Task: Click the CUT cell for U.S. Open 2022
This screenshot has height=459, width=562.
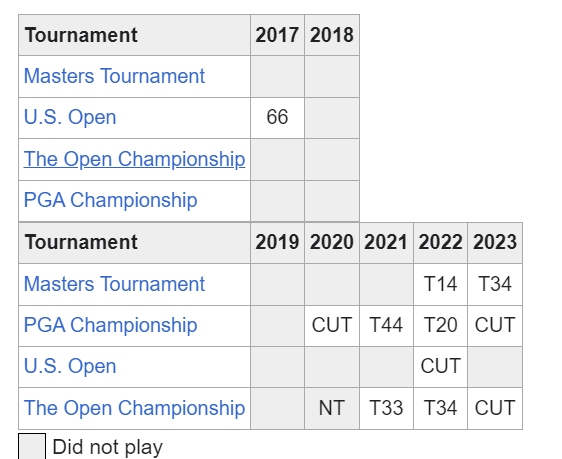Action: tap(440, 367)
